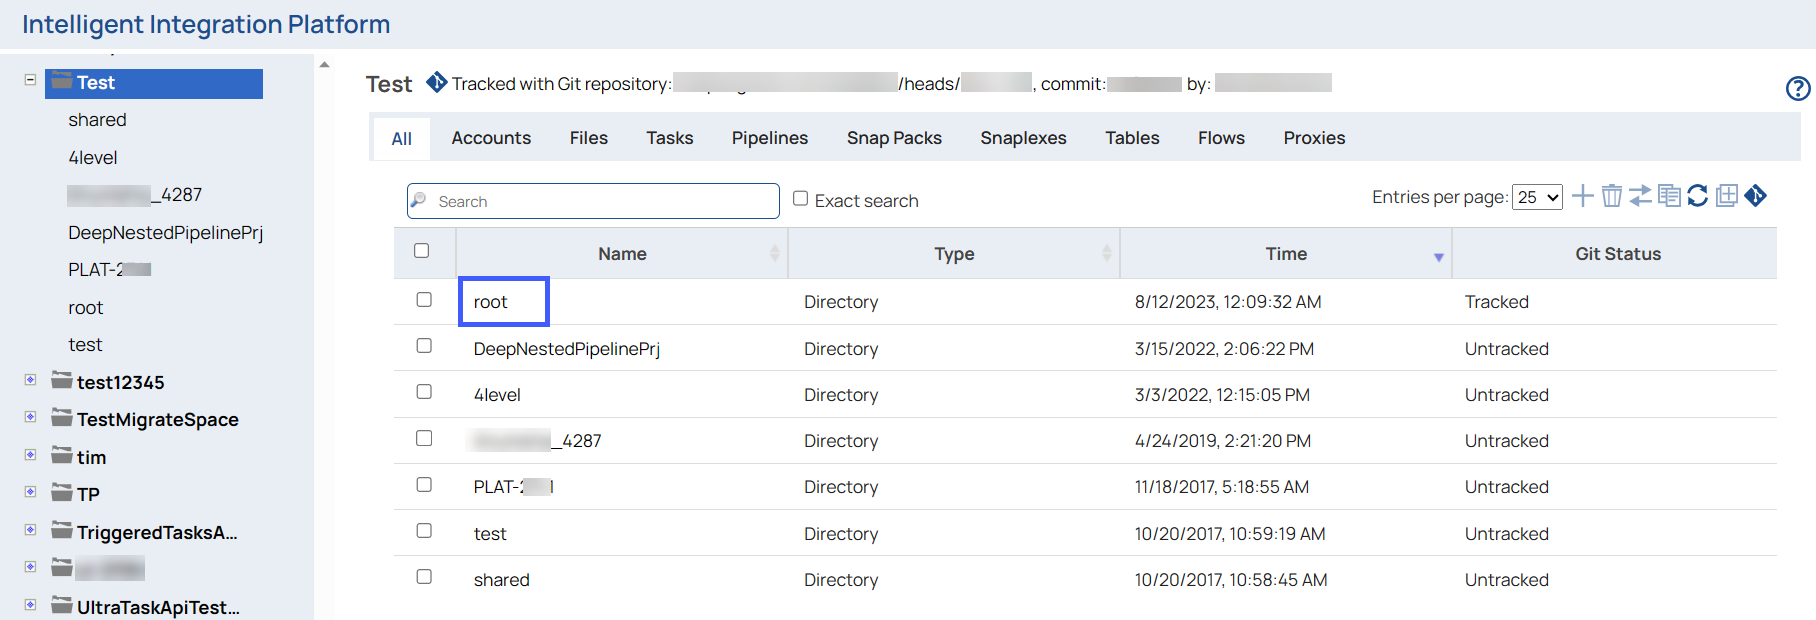Enable the Exact search checkbox
This screenshot has width=1816, height=620.
[800, 199]
